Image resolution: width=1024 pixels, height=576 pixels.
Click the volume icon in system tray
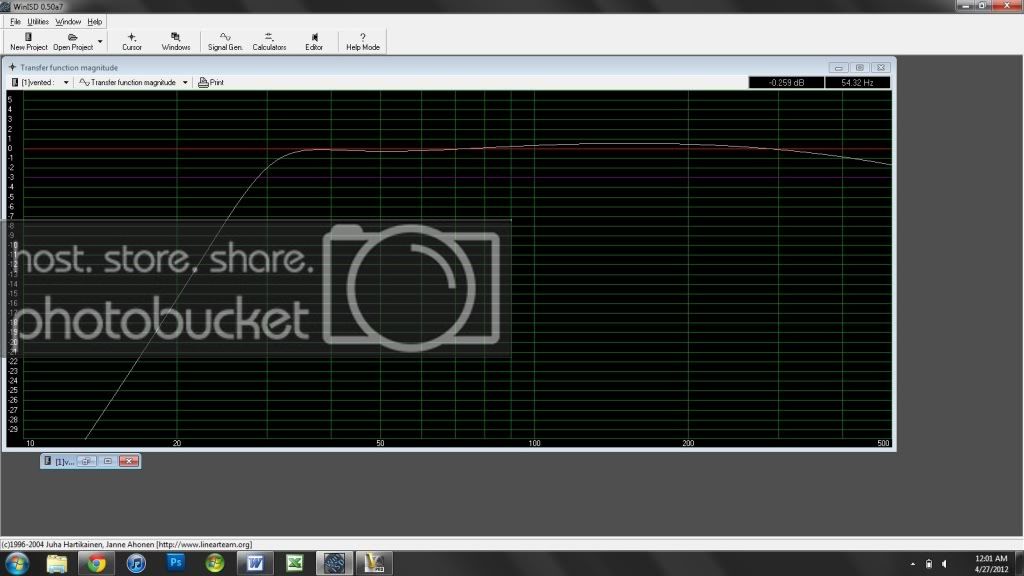pyautogui.click(x=944, y=564)
